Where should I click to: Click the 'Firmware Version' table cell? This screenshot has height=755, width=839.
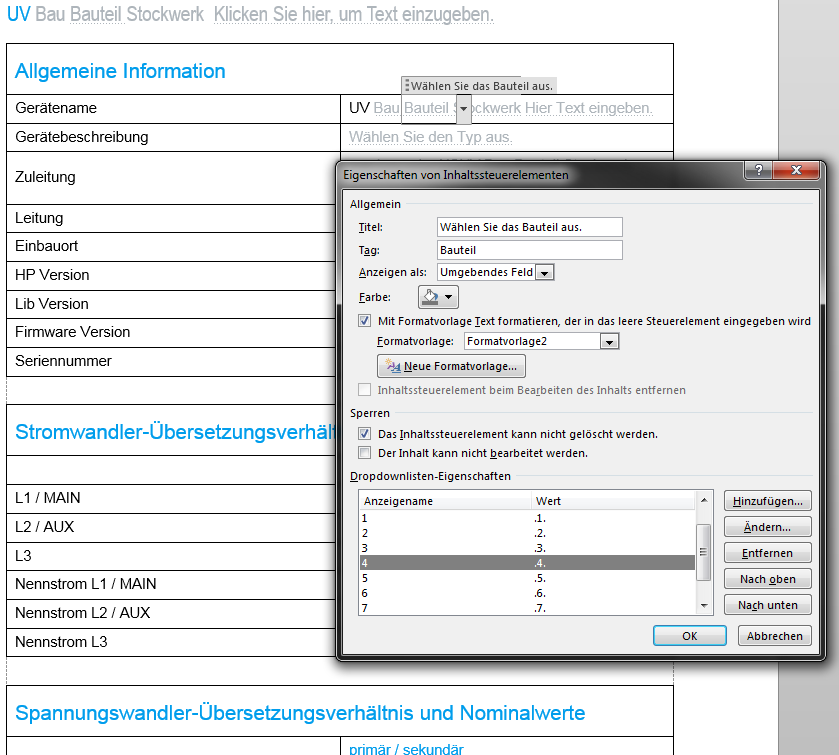pos(173,333)
